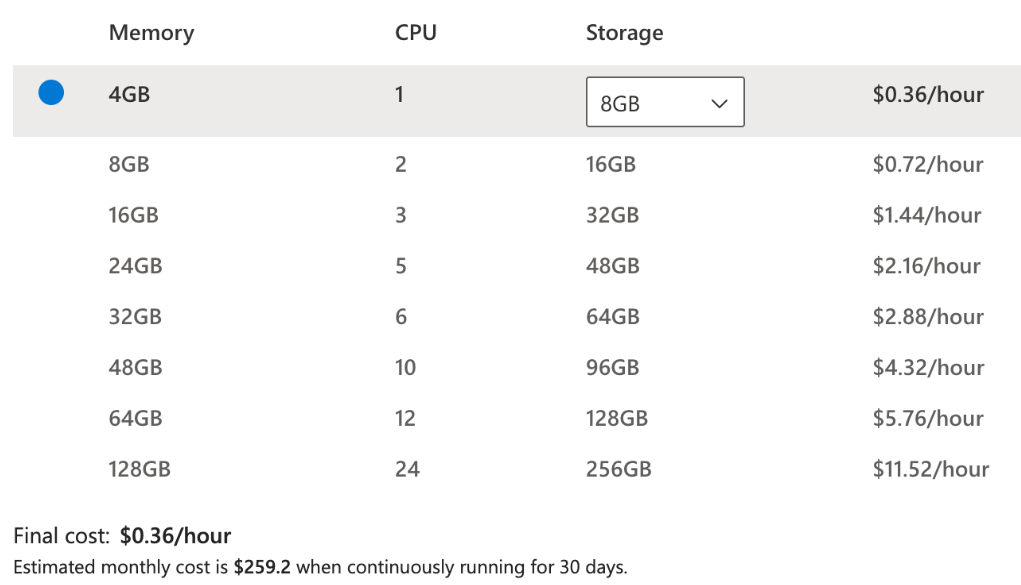Click the $2.16/hour price
Screen dimensions: 1021x585
(927, 266)
